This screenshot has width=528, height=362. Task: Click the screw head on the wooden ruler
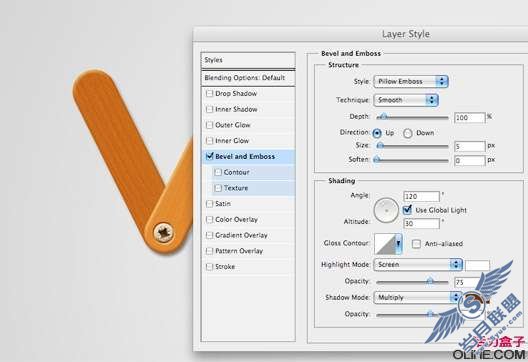[x=164, y=233]
